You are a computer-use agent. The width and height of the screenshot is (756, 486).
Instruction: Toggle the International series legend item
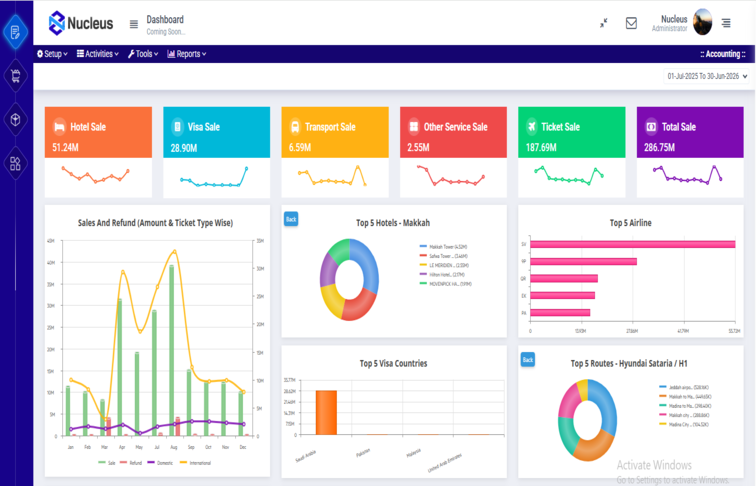(x=195, y=463)
